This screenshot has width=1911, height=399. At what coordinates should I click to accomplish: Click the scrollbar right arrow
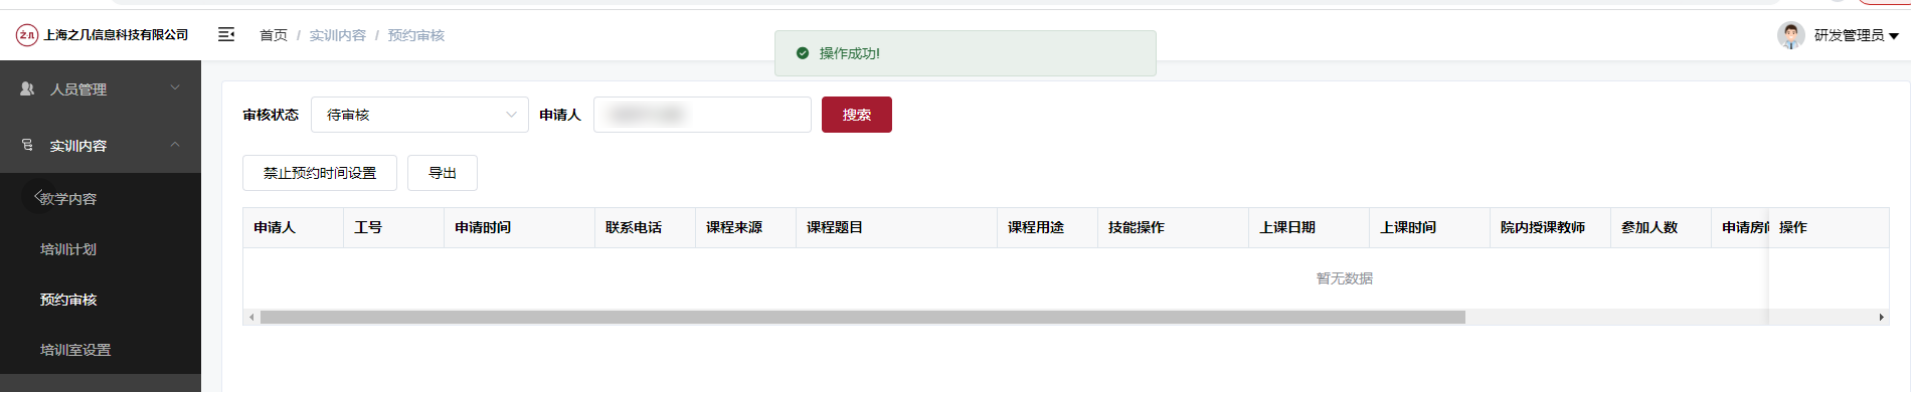tap(1881, 317)
